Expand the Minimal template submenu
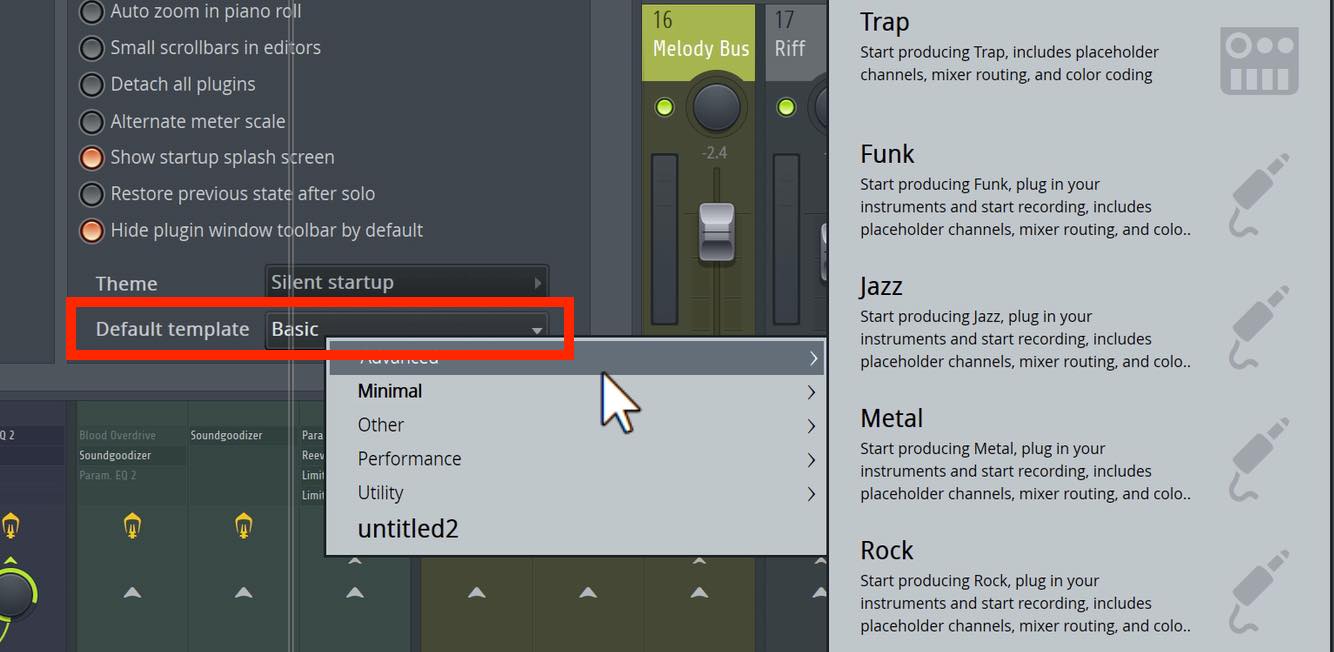The width and height of the screenshot is (1334, 652). tap(576, 392)
